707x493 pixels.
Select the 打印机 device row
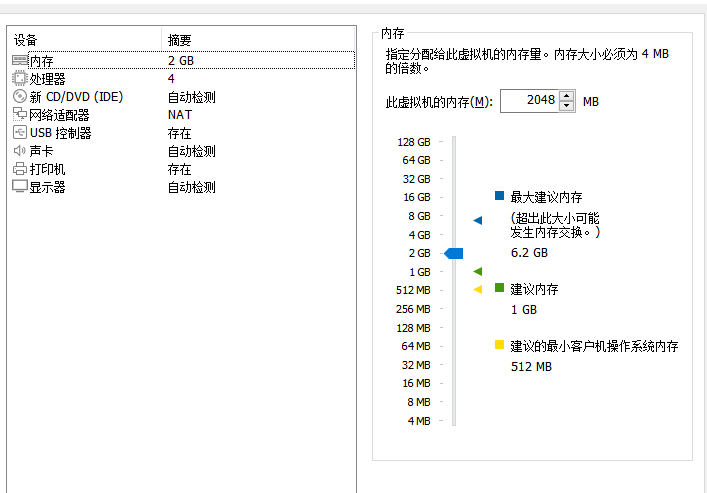181,169
